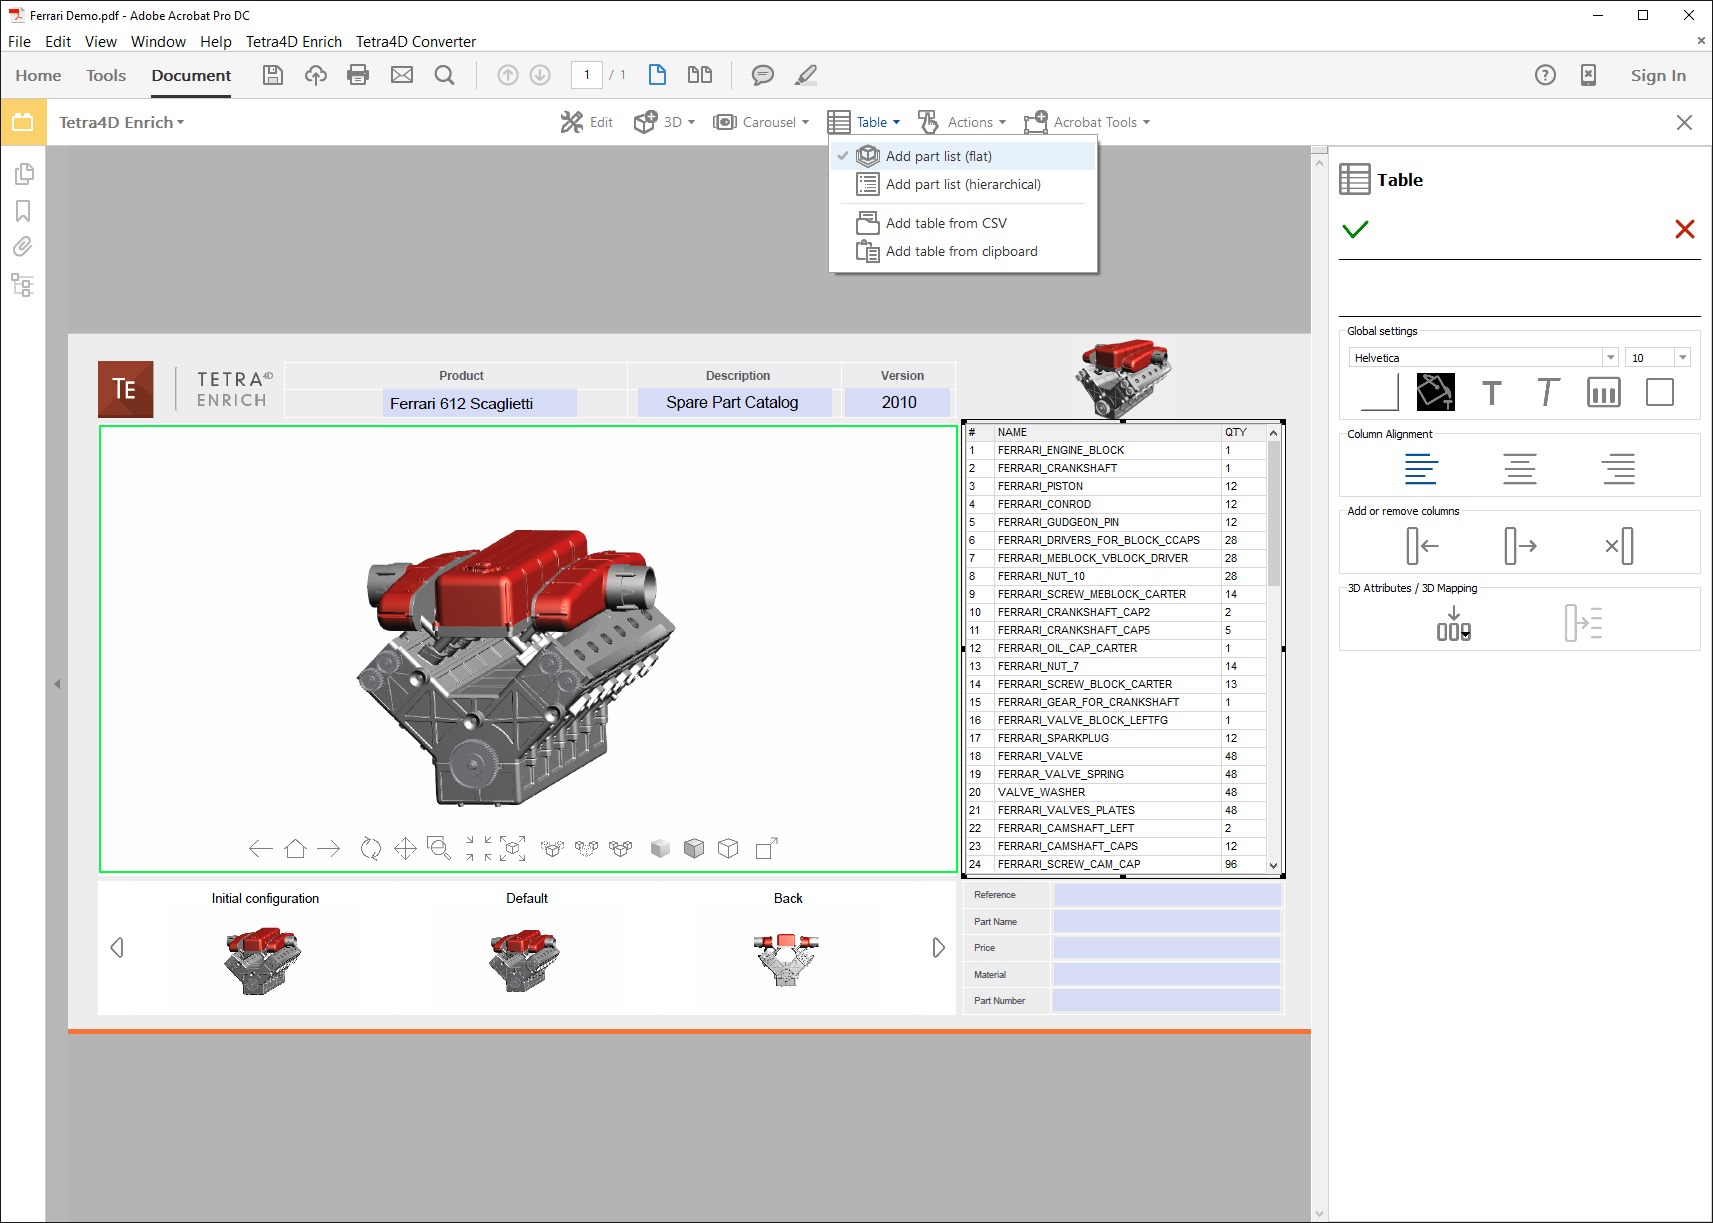Open the font size 10 dropdown
1713x1223 pixels.
point(1682,358)
